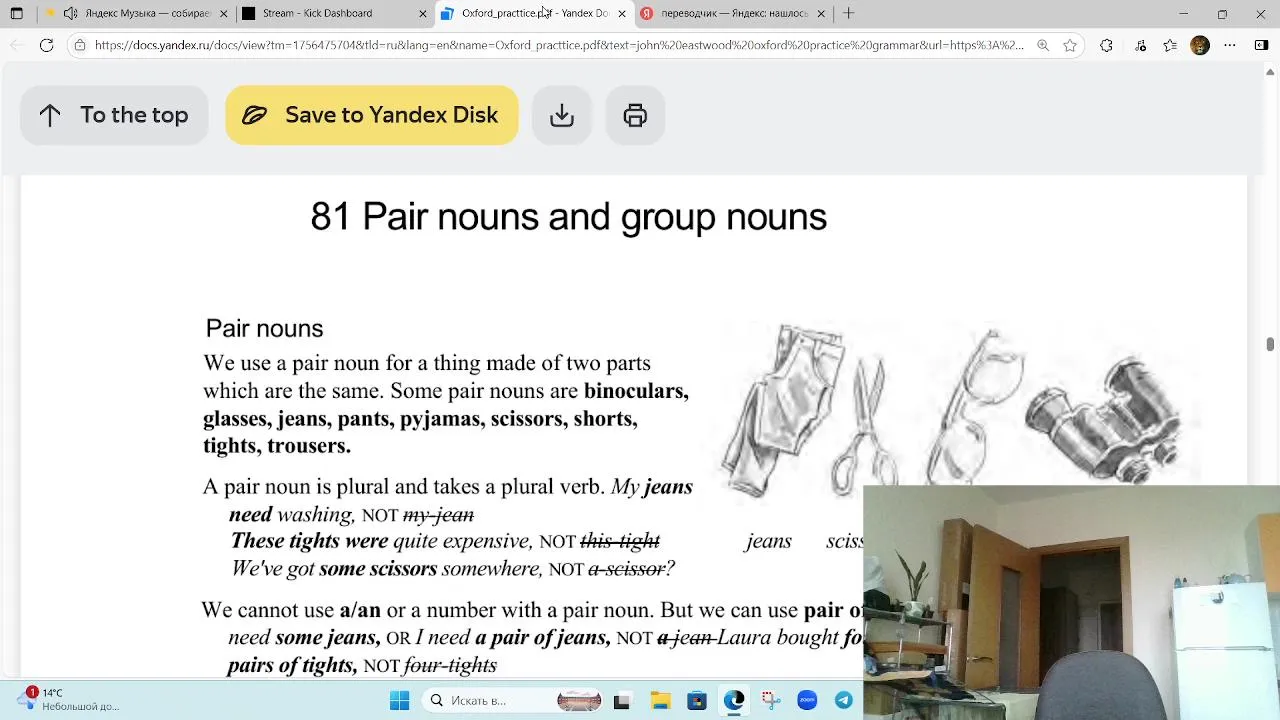The height and width of the screenshot is (720, 1280).
Task: Switch to Яндекс Музыка tab
Action: (x=137, y=13)
